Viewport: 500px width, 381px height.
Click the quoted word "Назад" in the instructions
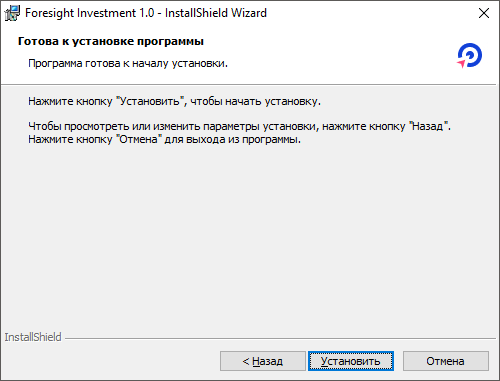click(x=428, y=126)
